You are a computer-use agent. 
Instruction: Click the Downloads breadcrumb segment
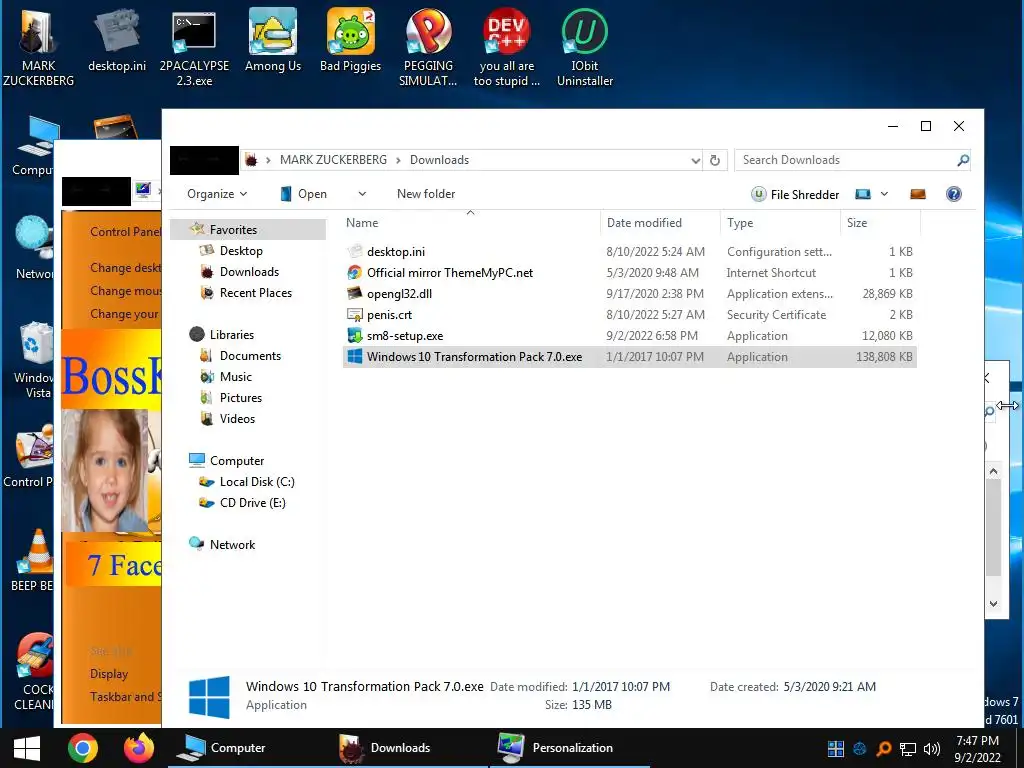pos(440,160)
